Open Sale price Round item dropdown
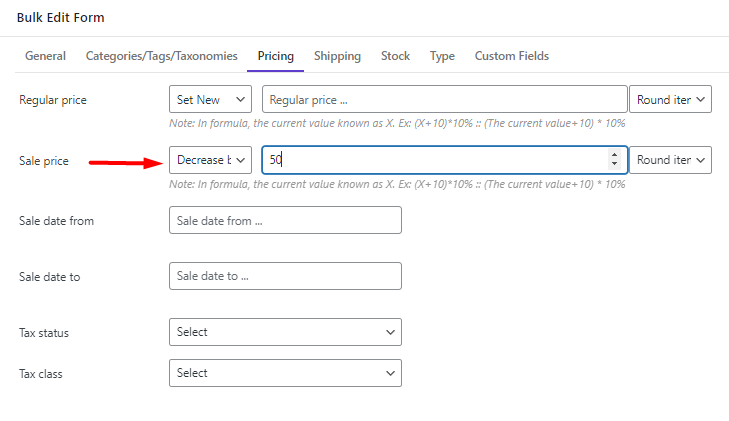This screenshot has width=729, height=421. click(x=670, y=160)
